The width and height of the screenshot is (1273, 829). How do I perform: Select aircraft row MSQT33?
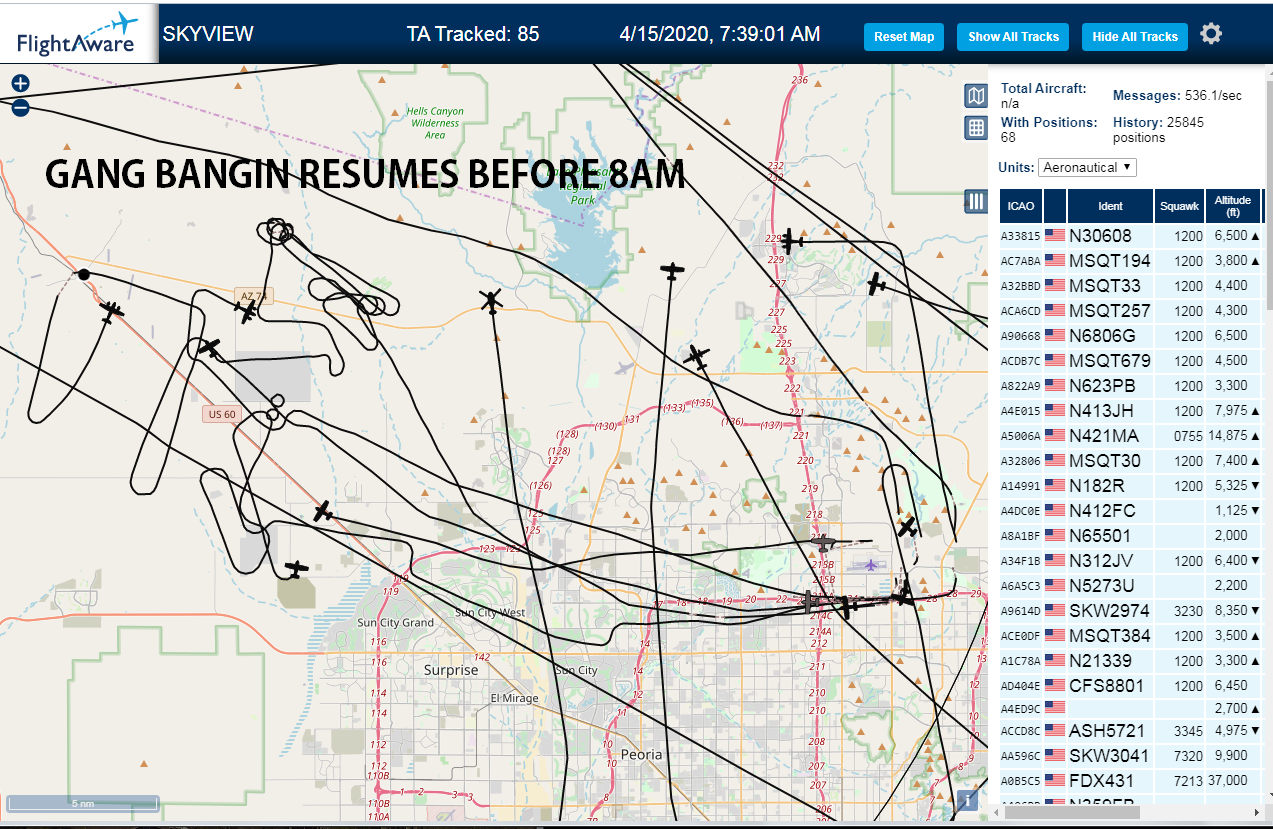pos(1130,286)
